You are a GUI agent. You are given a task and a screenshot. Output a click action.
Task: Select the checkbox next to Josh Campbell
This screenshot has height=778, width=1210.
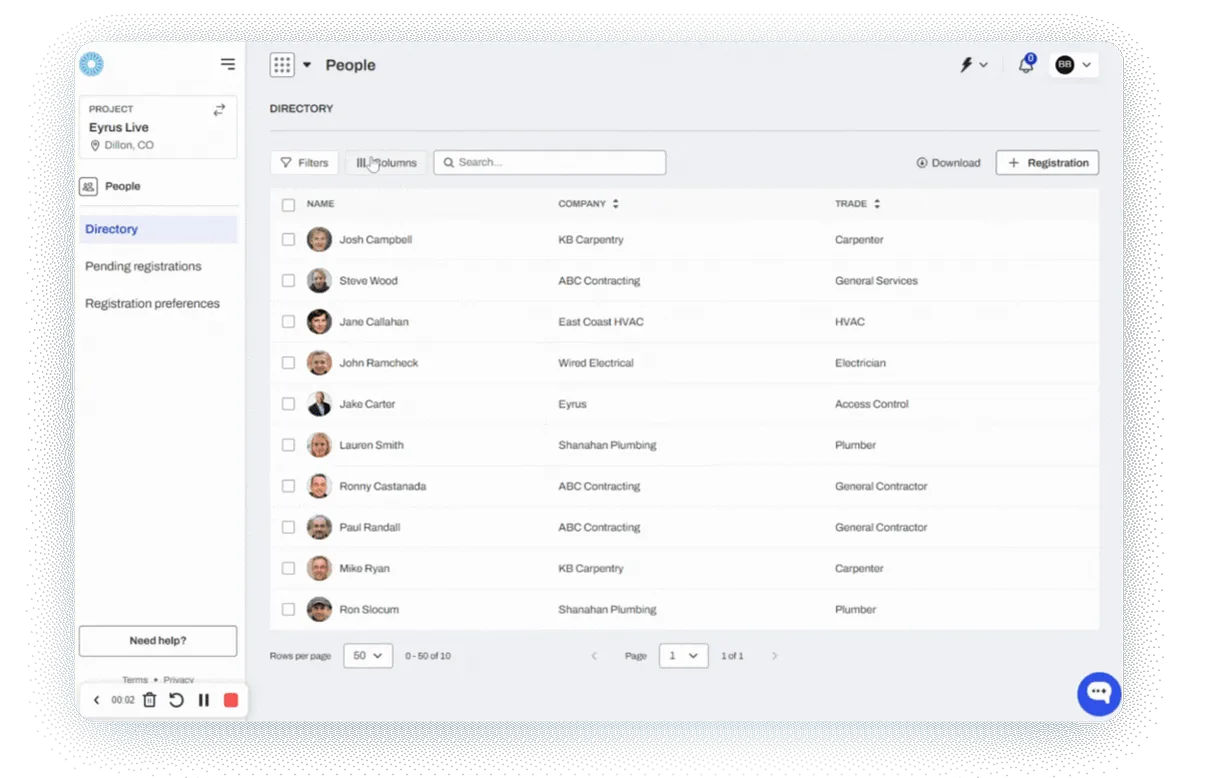(288, 239)
